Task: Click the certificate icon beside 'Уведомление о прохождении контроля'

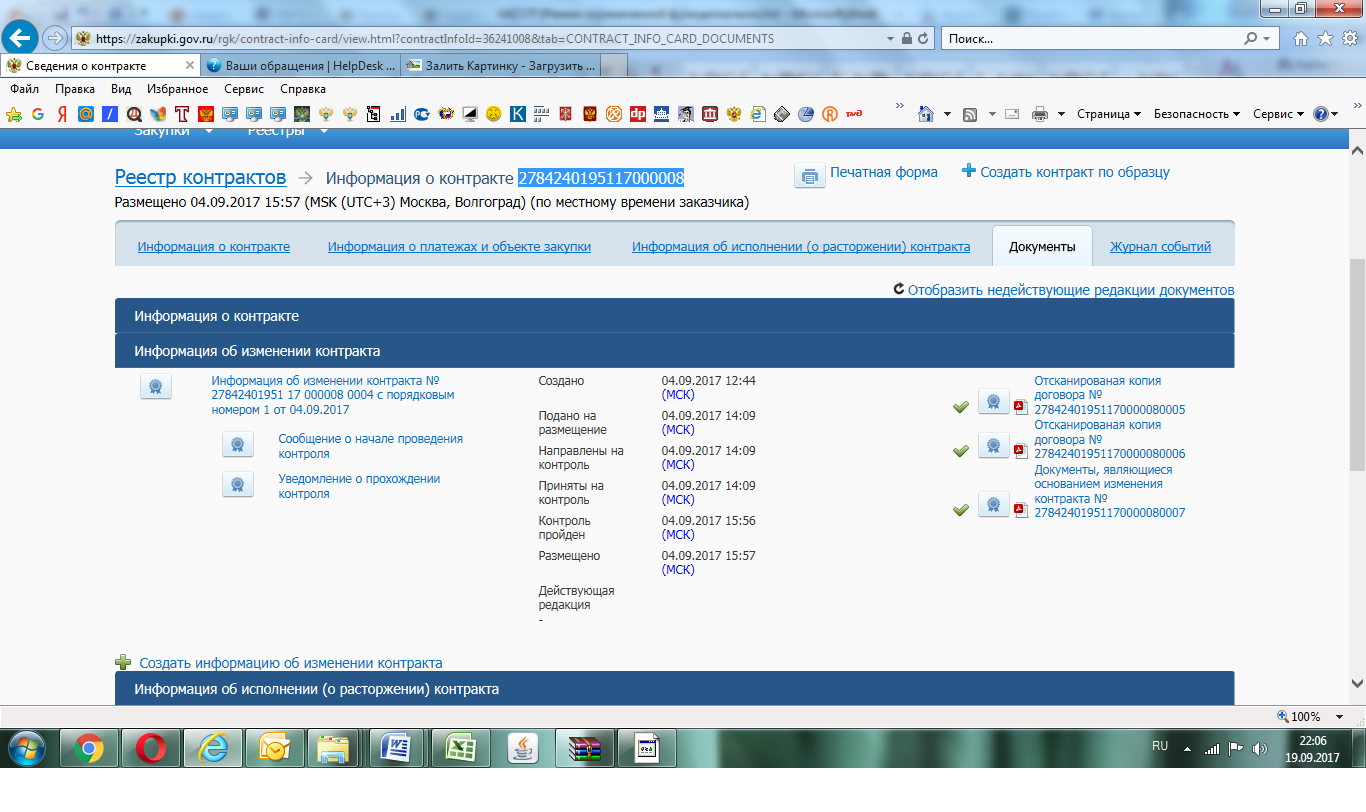Action: click(x=237, y=485)
